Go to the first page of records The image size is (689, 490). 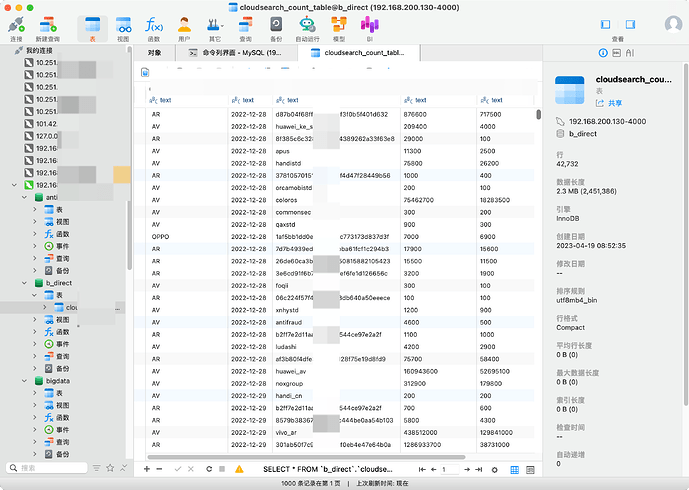pyautogui.click(x=422, y=470)
